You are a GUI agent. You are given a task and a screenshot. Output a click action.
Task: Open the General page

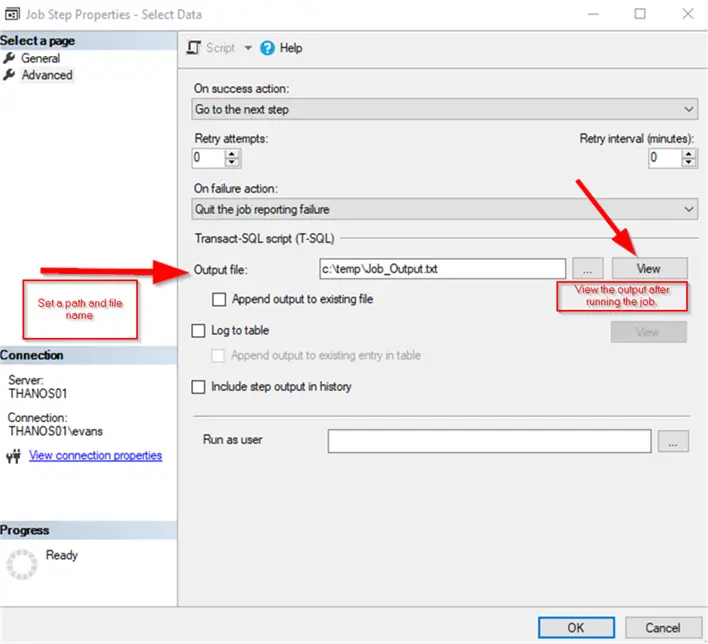(x=40, y=58)
